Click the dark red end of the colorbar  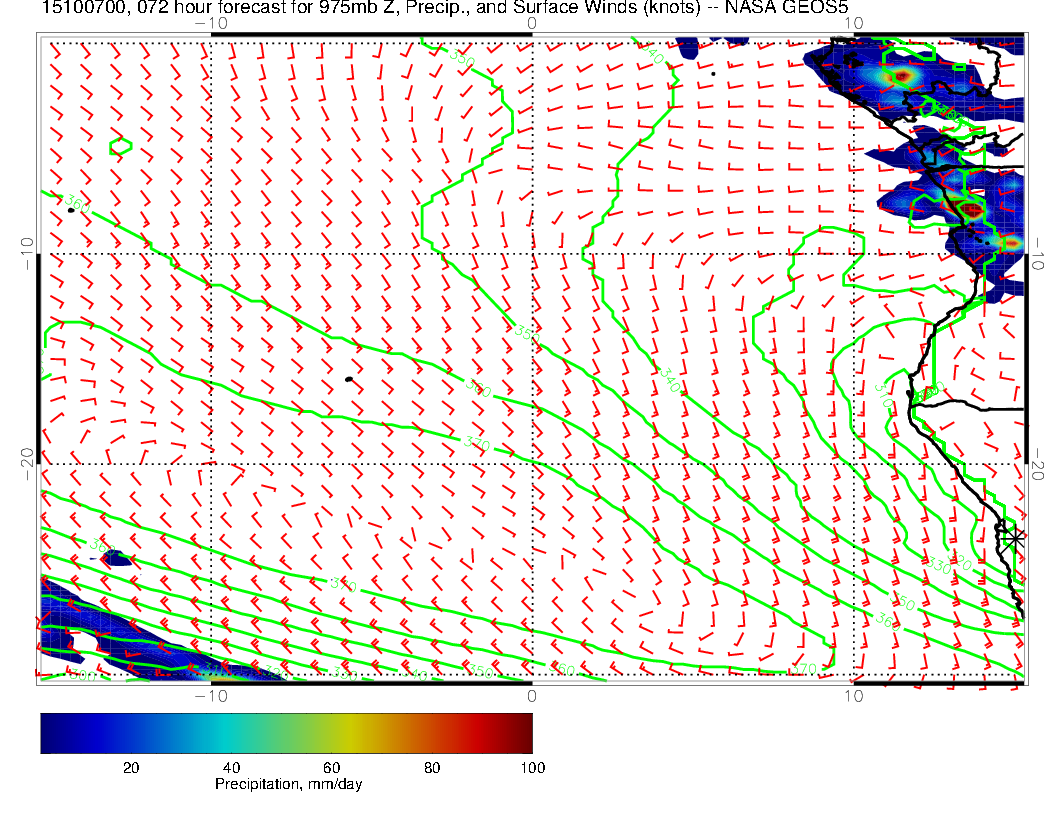point(524,732)
